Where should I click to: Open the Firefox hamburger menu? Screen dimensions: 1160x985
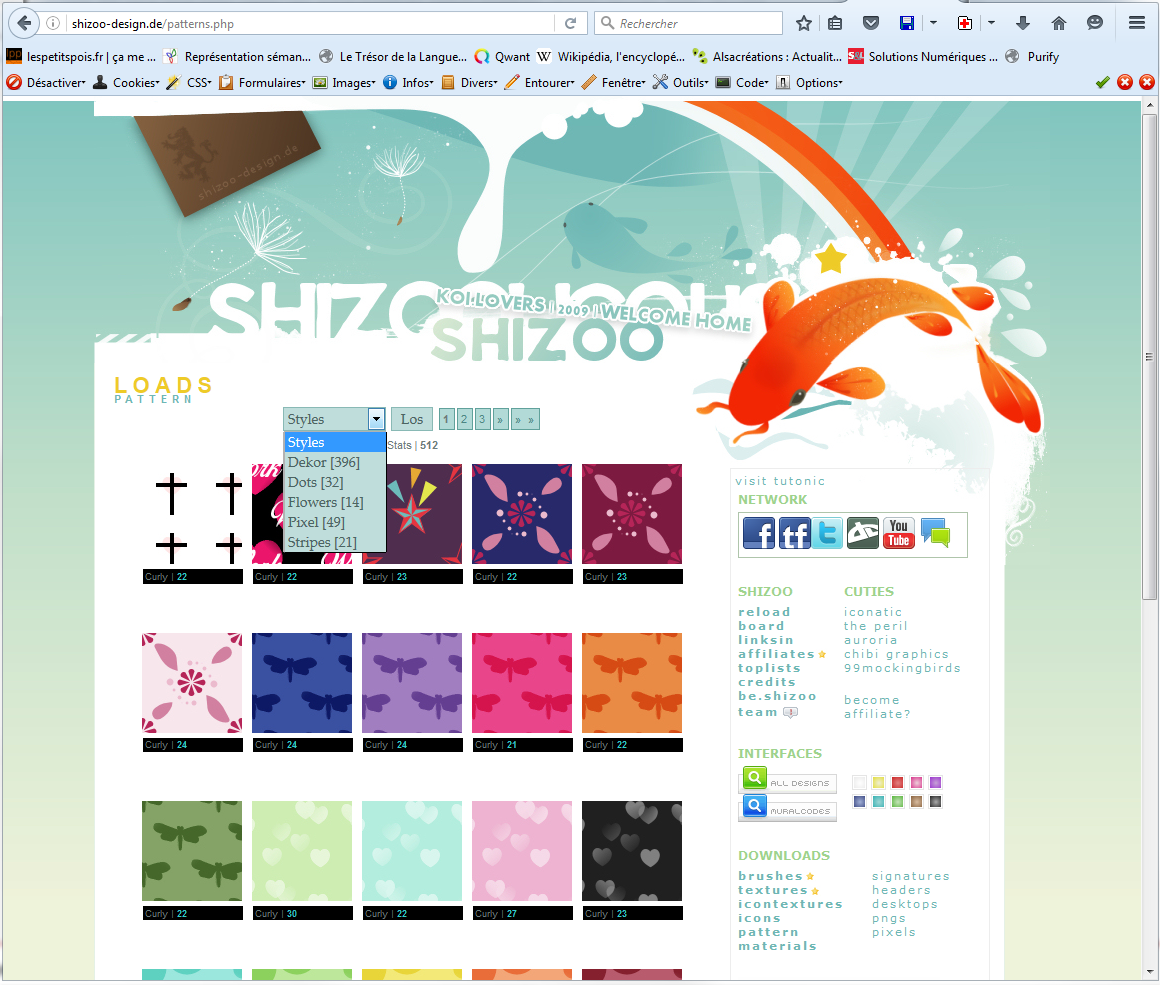pyautogui.click(x=1137, y=24)
